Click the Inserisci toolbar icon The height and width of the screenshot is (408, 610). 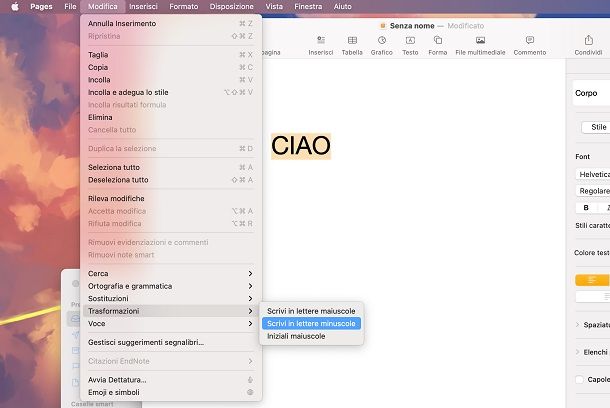pos(321,40)
